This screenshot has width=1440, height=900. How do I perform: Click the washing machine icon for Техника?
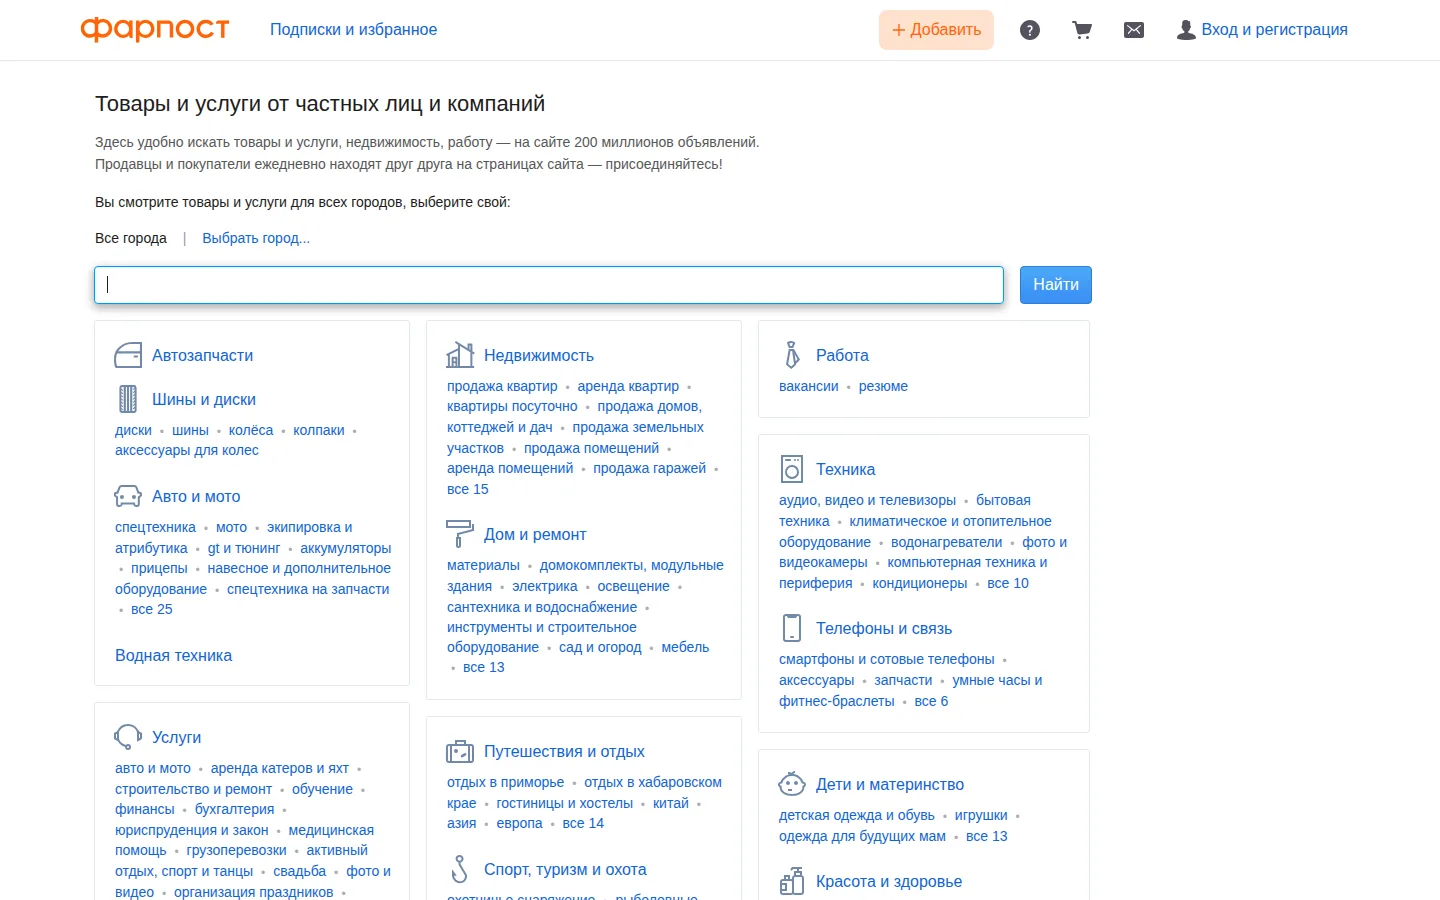[x=792, y=469]
